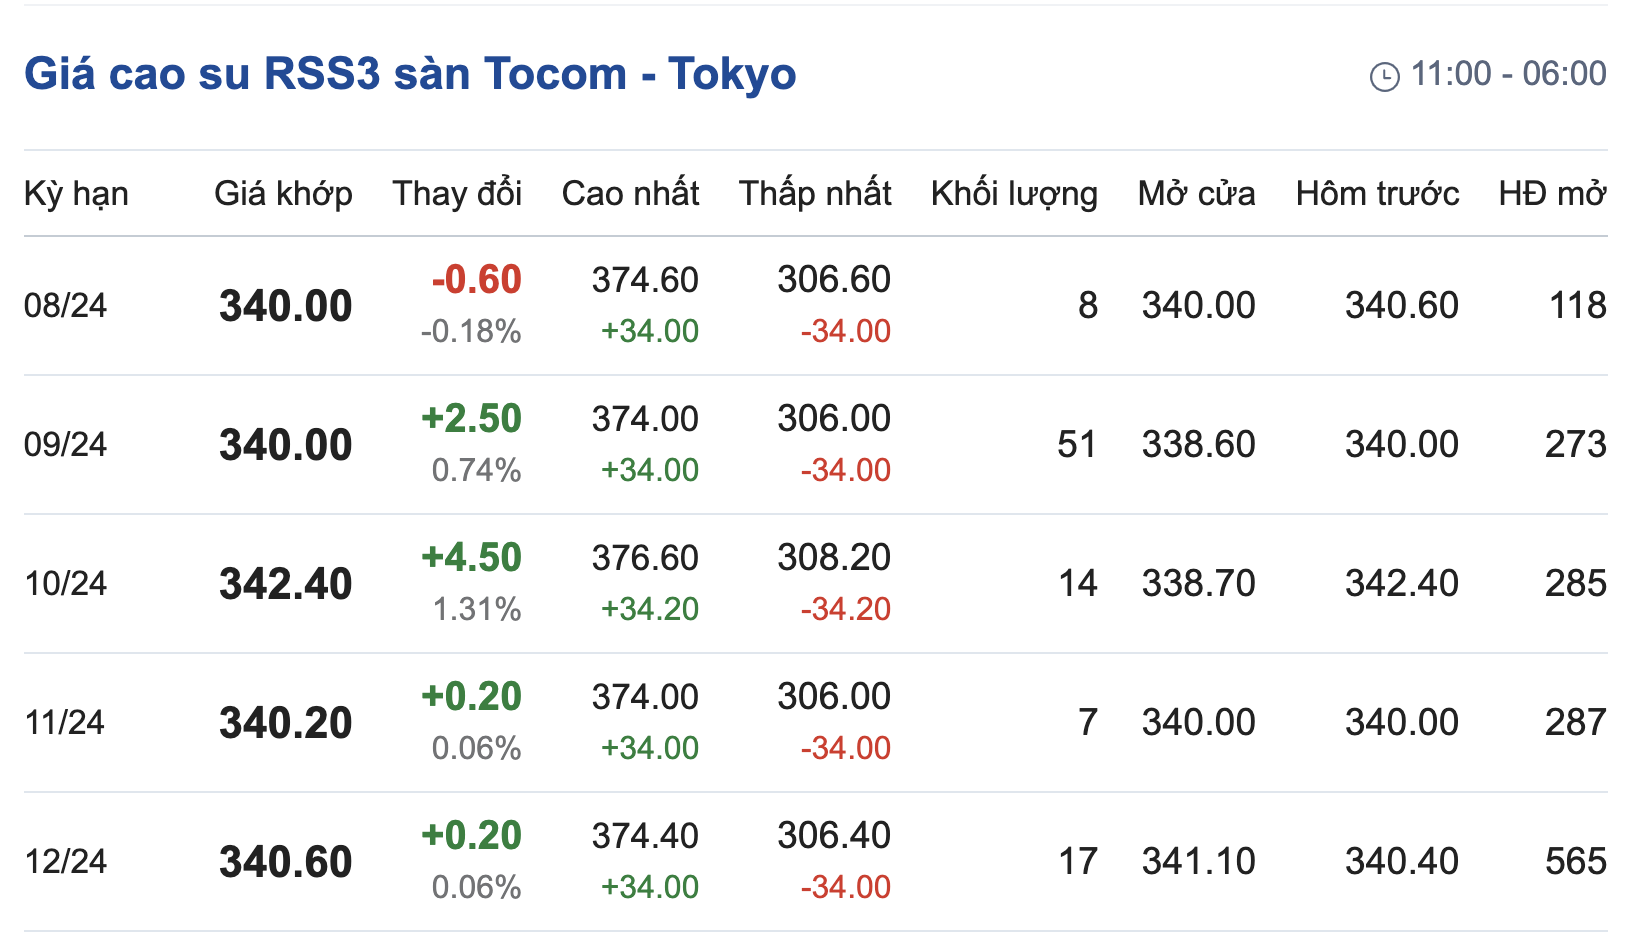Click the 11/24 contract term
1632x934 pixels.
point(64,723)
